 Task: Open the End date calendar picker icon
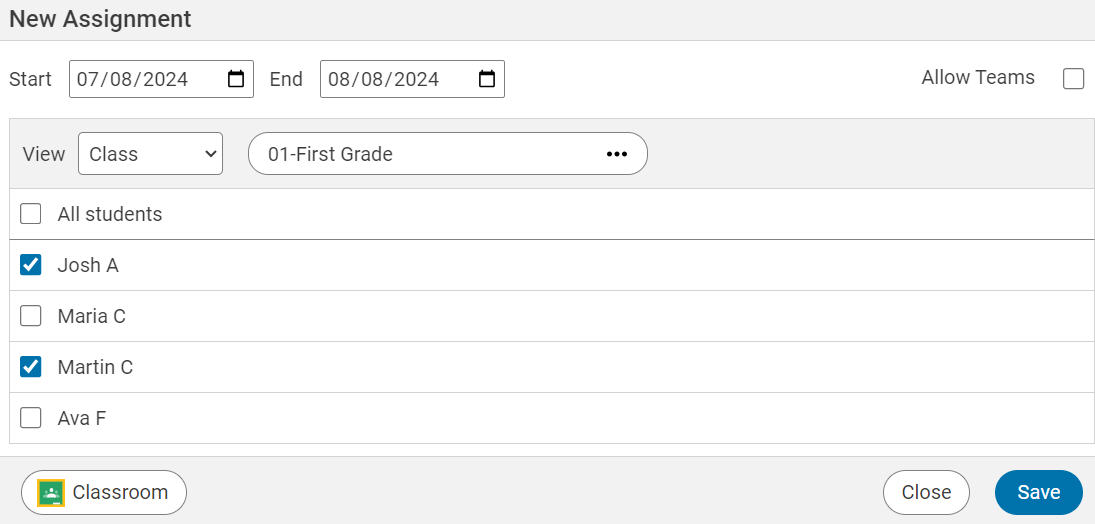[x=487, y=80]
